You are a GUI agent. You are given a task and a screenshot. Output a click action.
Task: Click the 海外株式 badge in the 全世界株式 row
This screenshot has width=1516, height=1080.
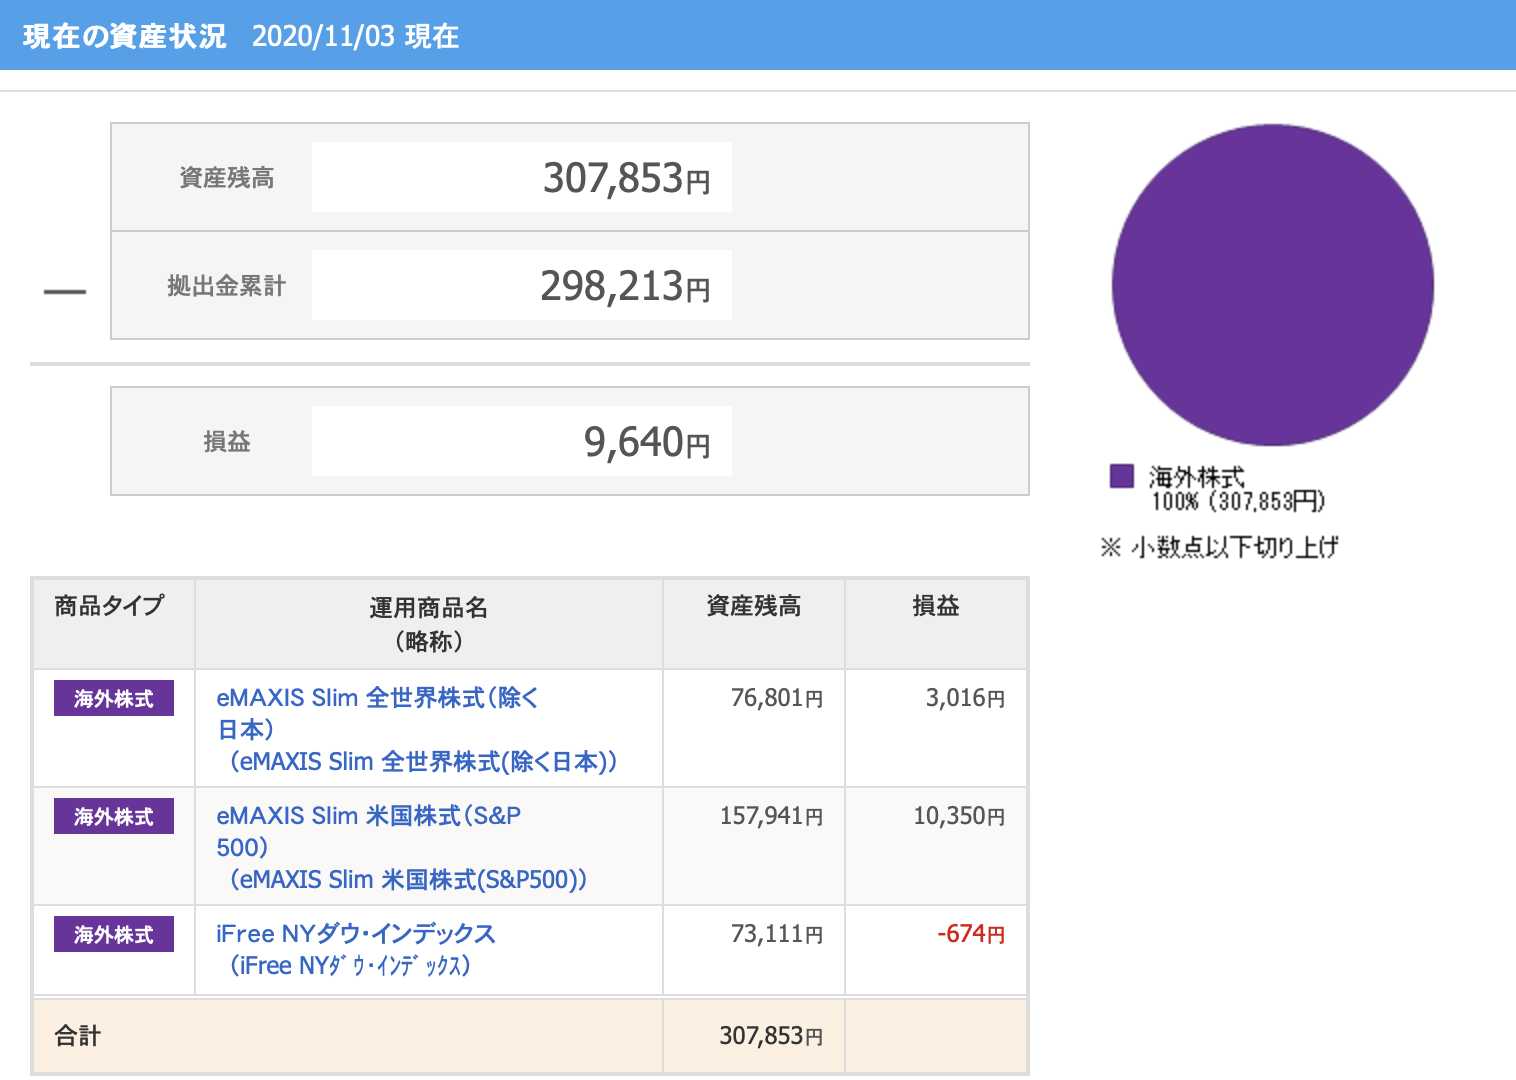tap(114, 698)
